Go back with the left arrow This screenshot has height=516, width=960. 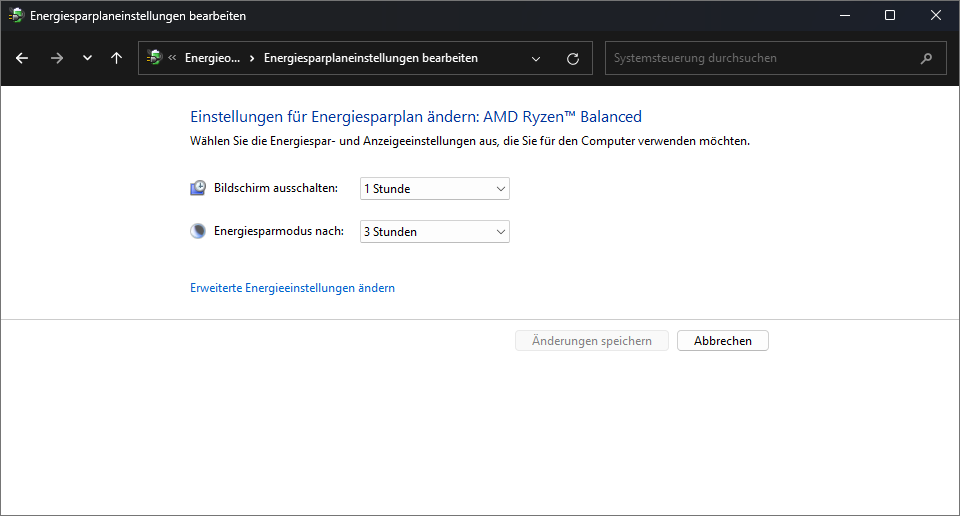(x=22, y=58)
